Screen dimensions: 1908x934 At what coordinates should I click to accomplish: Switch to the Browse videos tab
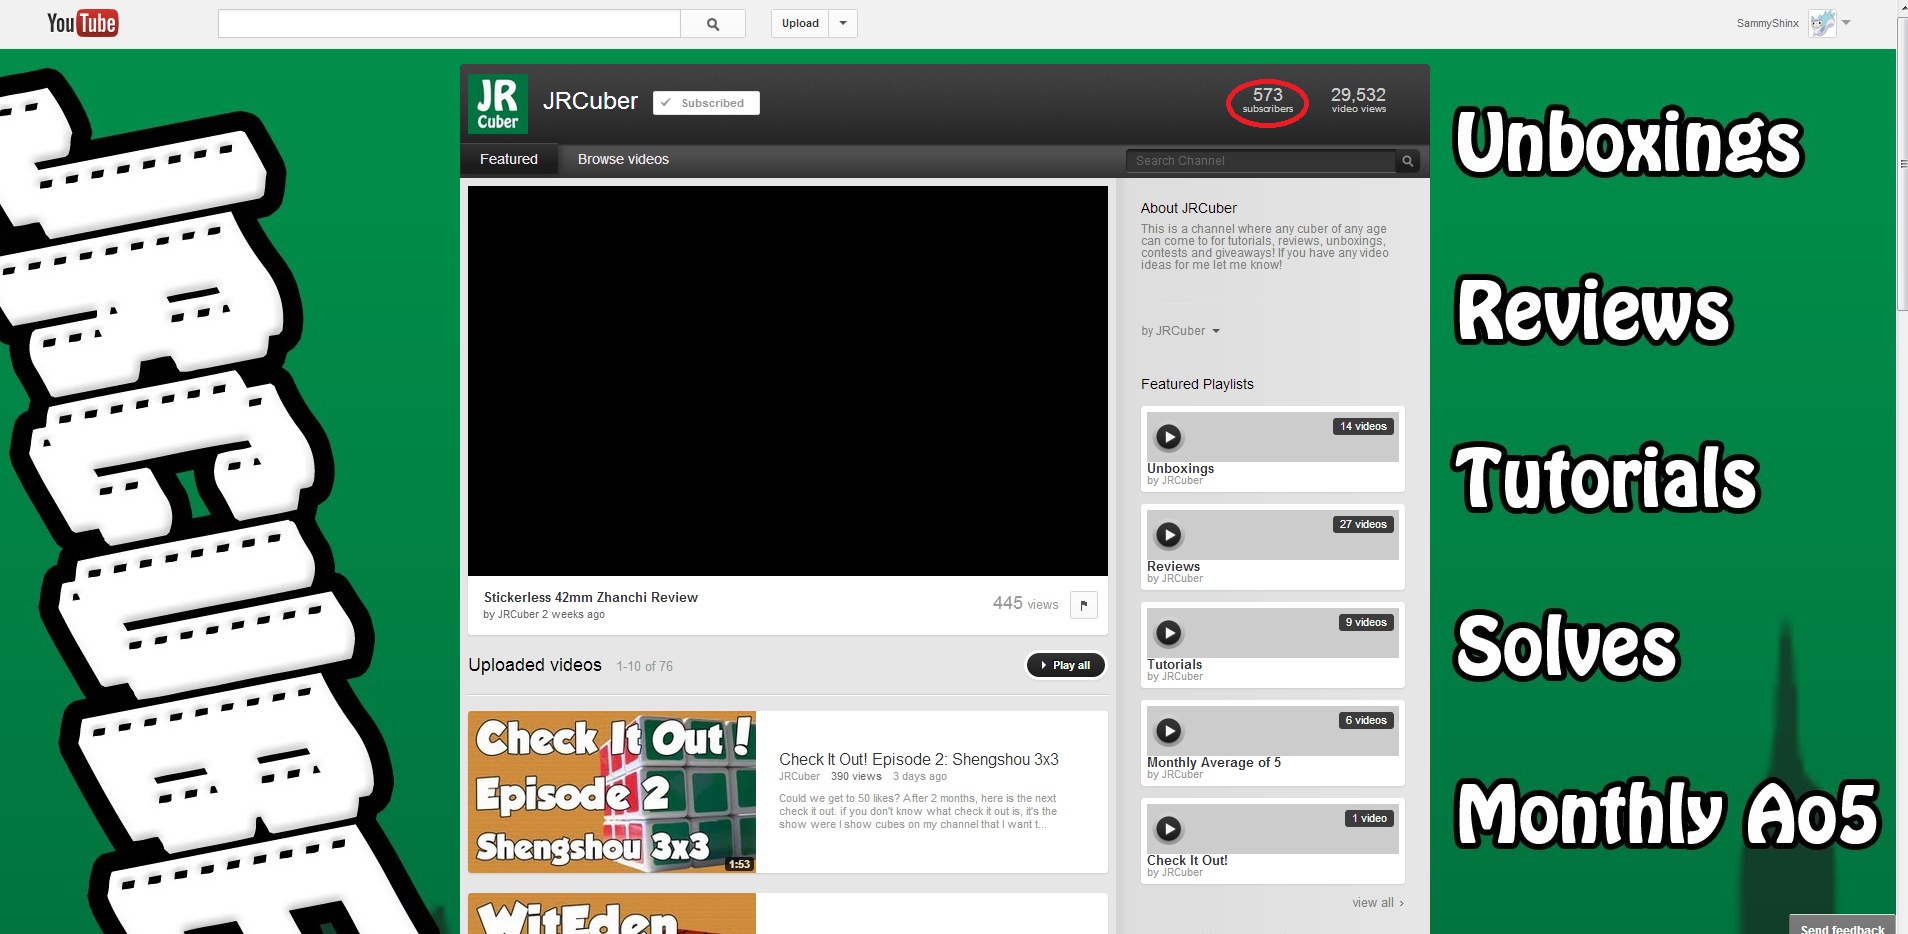tap(623, 159)
